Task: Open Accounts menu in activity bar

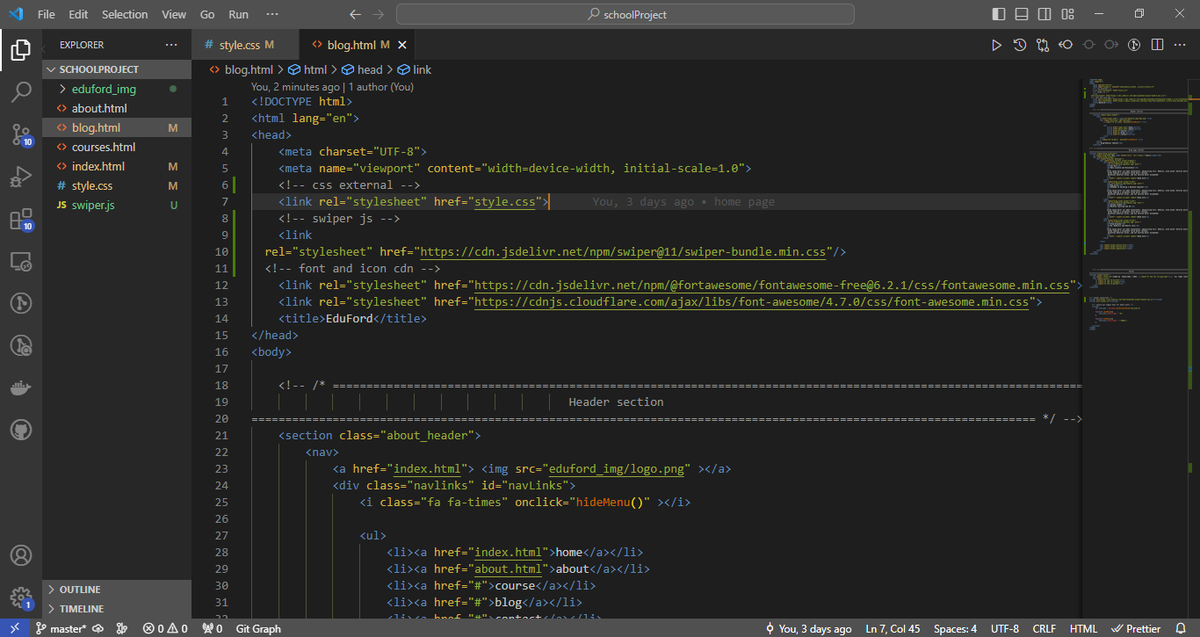Action: coord(21,555)
